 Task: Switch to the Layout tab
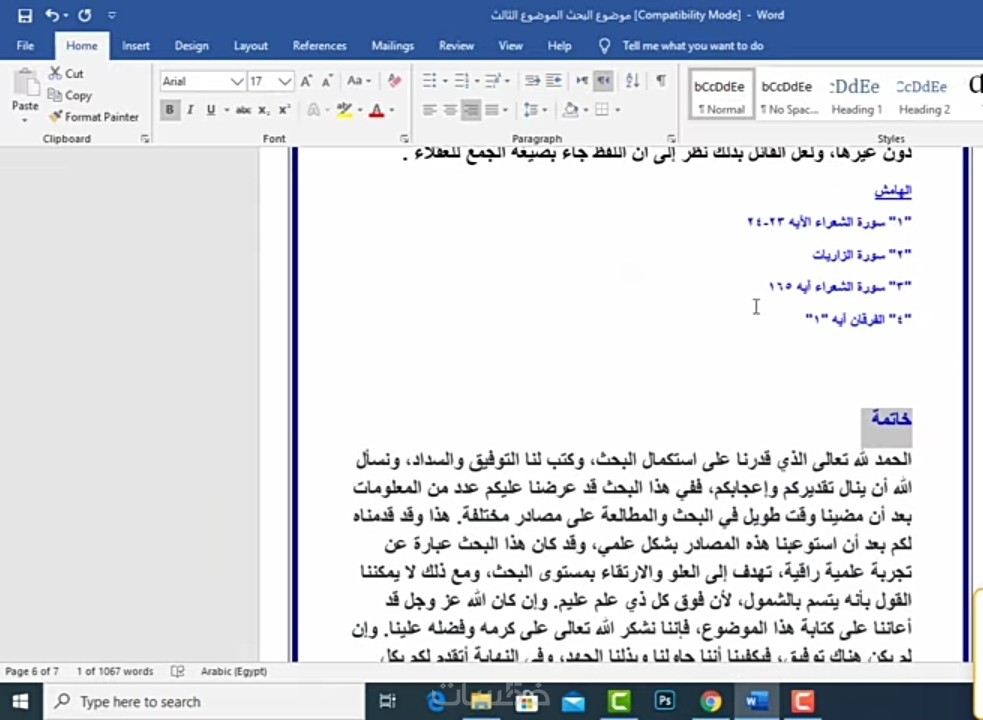(x=251, y=46)
